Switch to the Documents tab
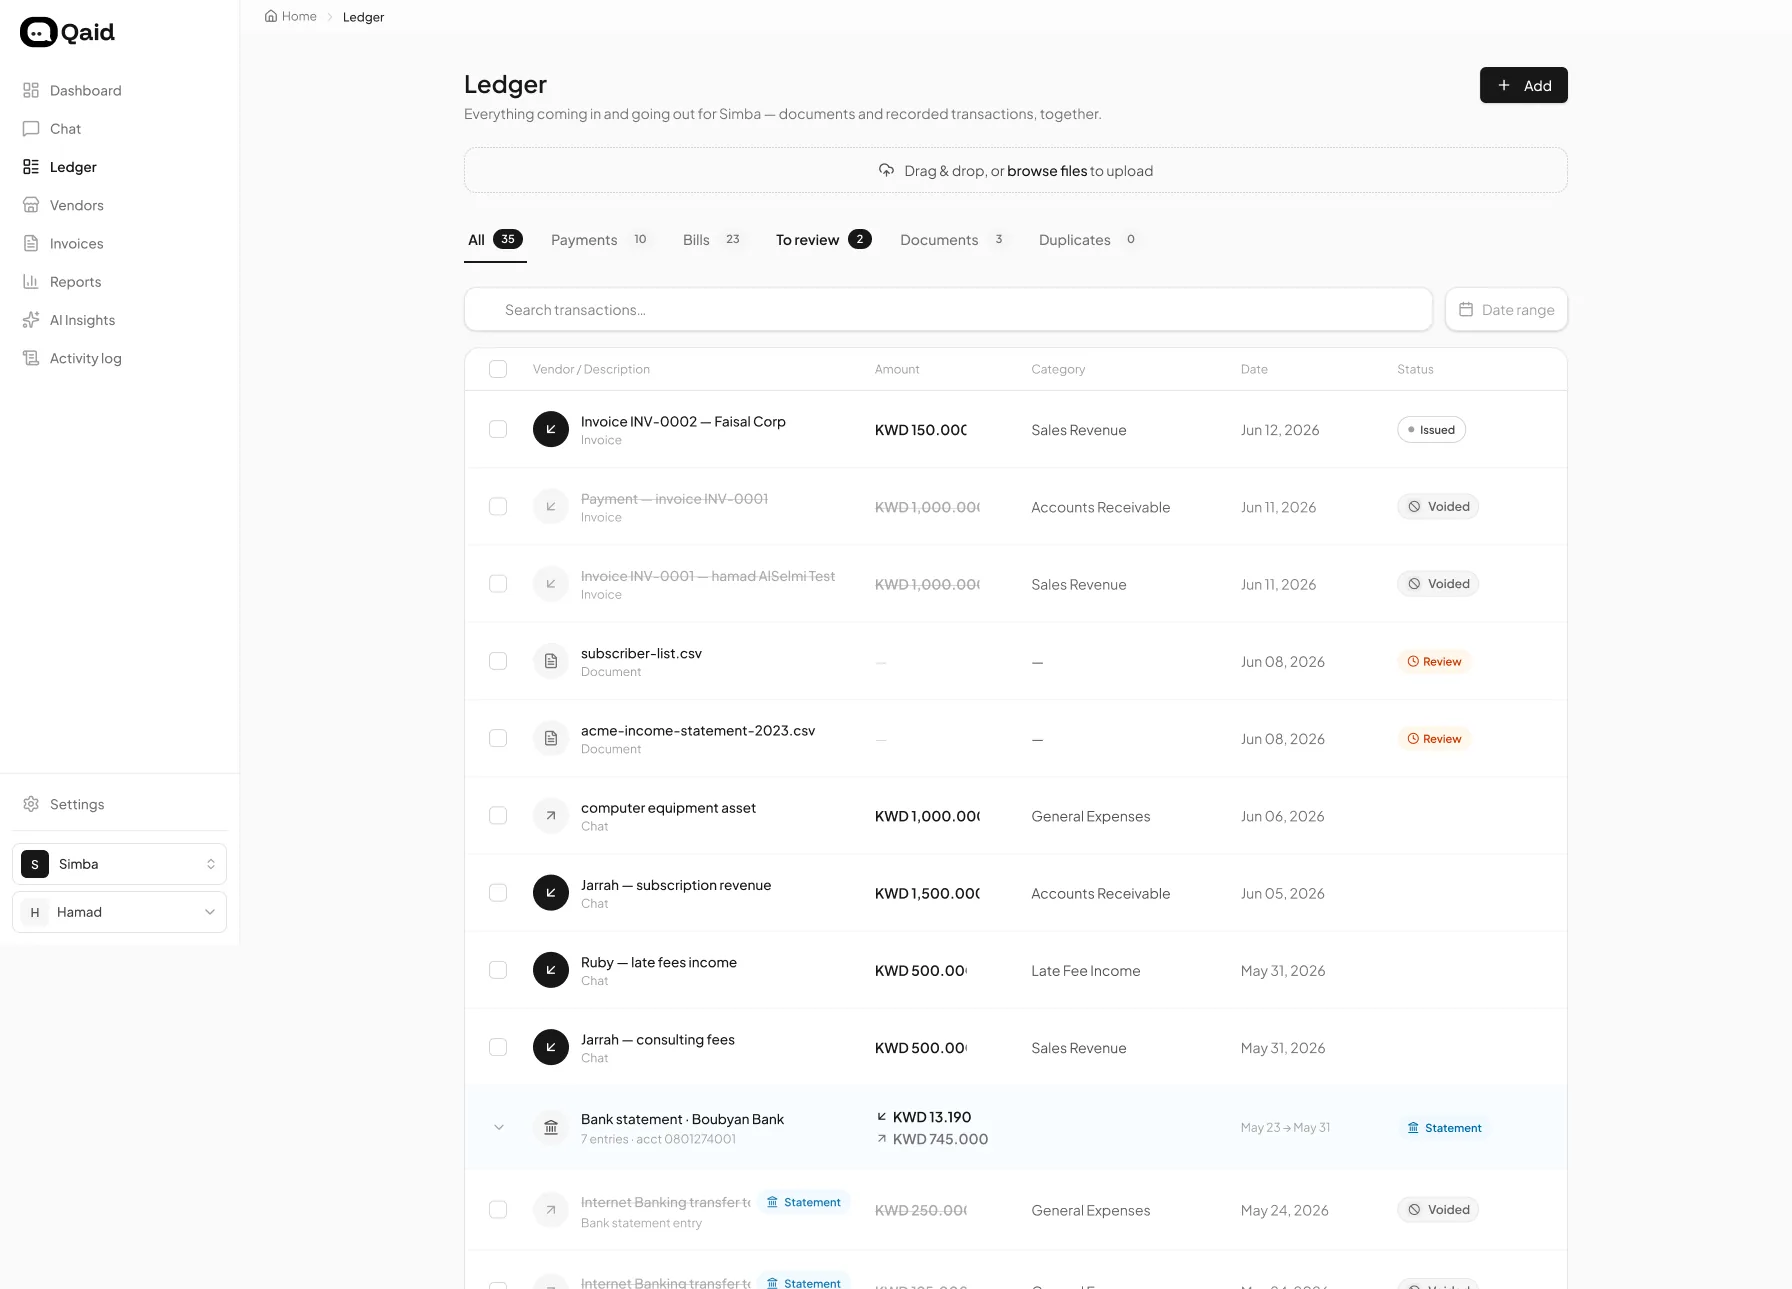The image size is (1792, 1289). pos(953,240)
